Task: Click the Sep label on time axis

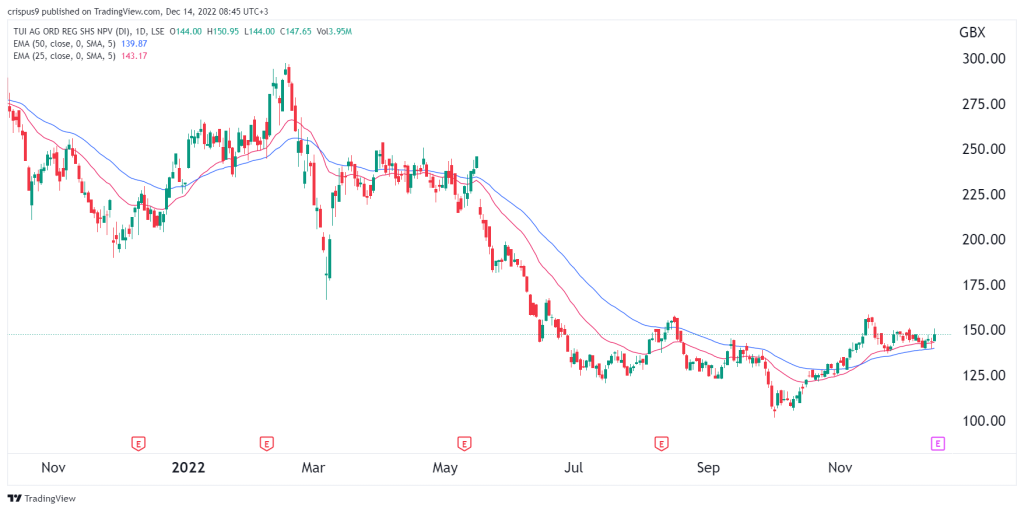Action: click(708, 469)
